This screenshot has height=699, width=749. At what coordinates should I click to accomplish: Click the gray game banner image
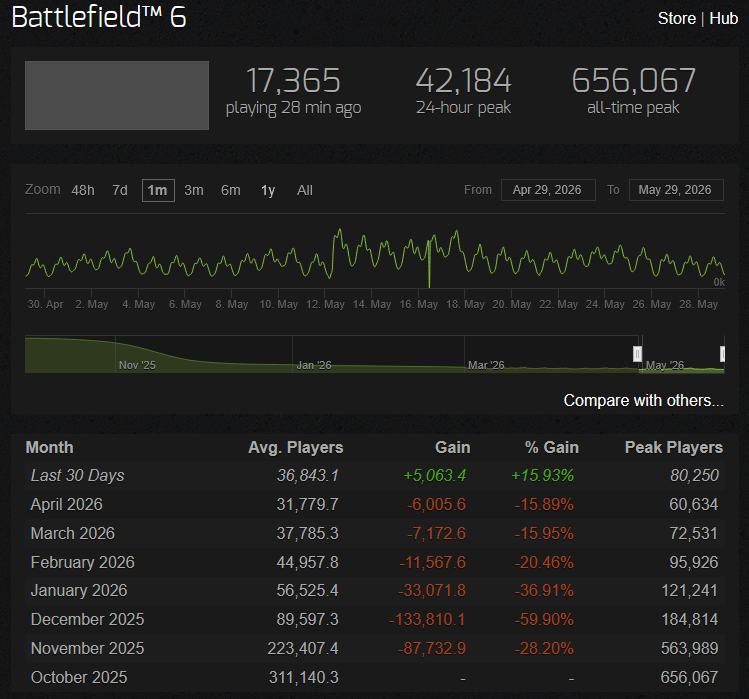pyautogui.click(x=117, y=95)
